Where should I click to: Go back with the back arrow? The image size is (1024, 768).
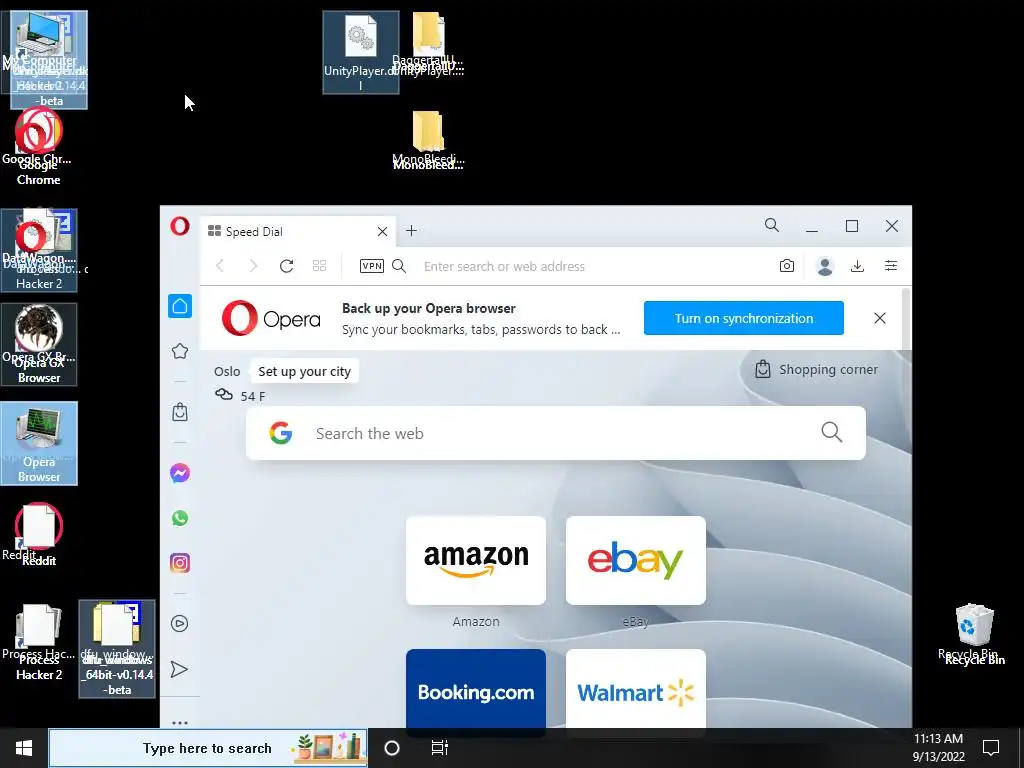point(220,266)
